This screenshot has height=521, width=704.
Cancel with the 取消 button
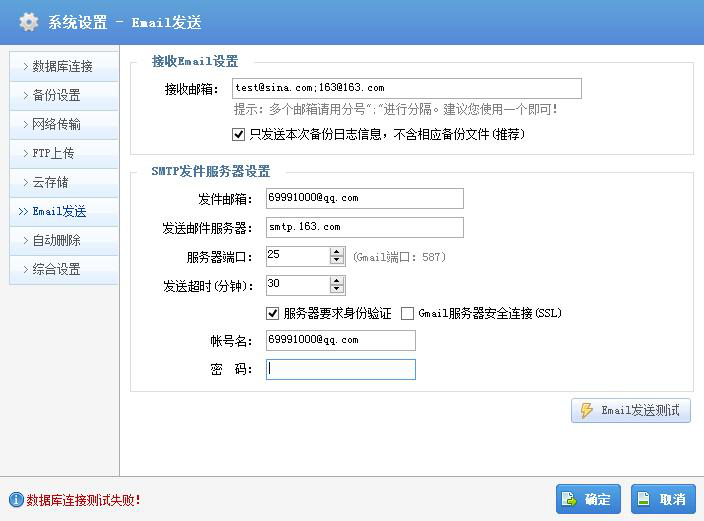click(663, 499)
